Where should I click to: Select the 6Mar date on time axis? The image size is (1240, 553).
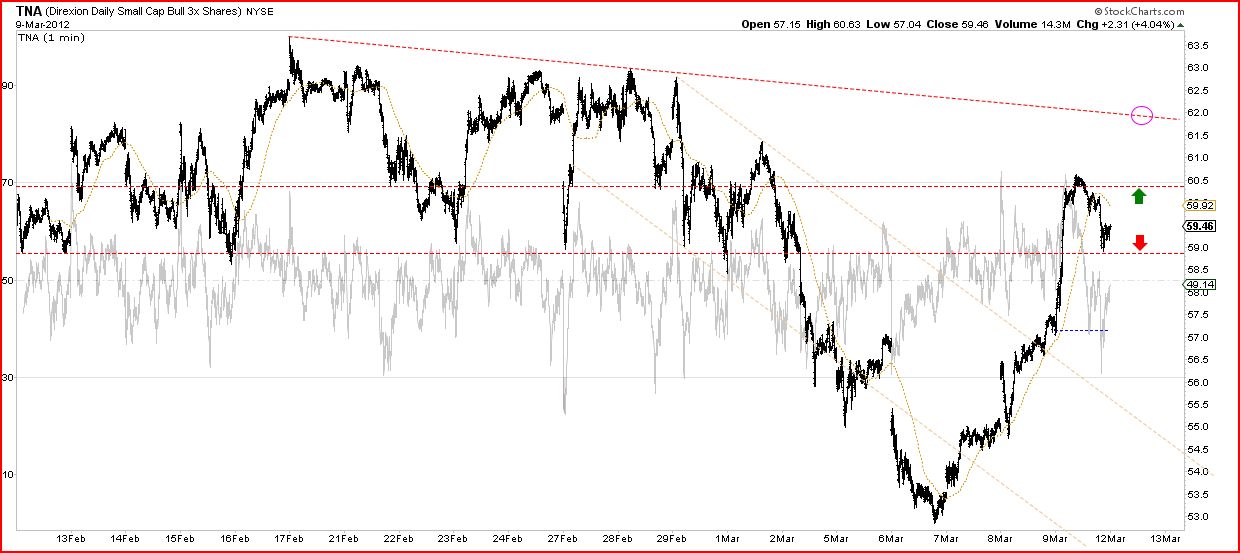889,537
